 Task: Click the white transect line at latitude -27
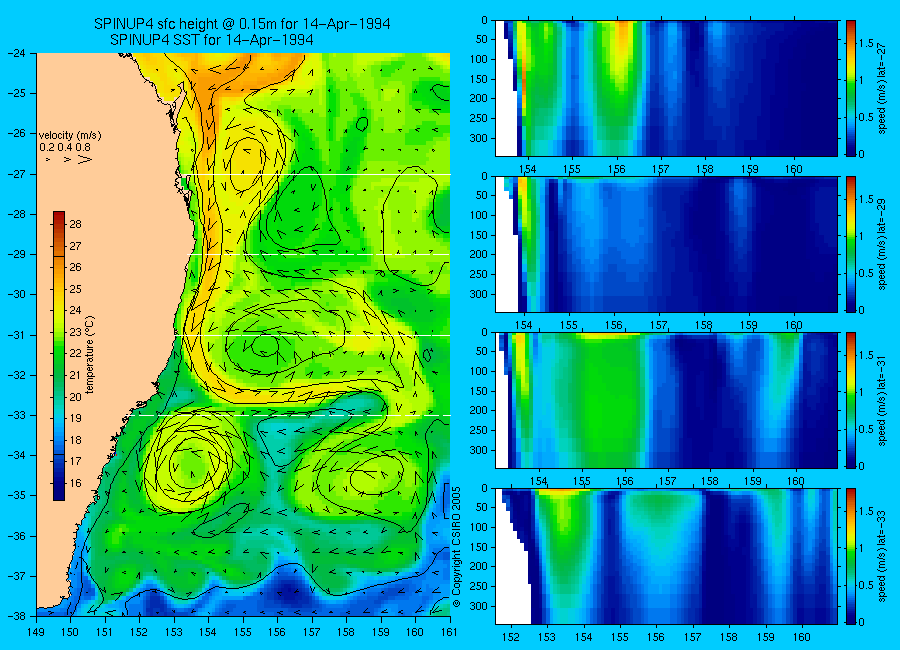[320, 175]
